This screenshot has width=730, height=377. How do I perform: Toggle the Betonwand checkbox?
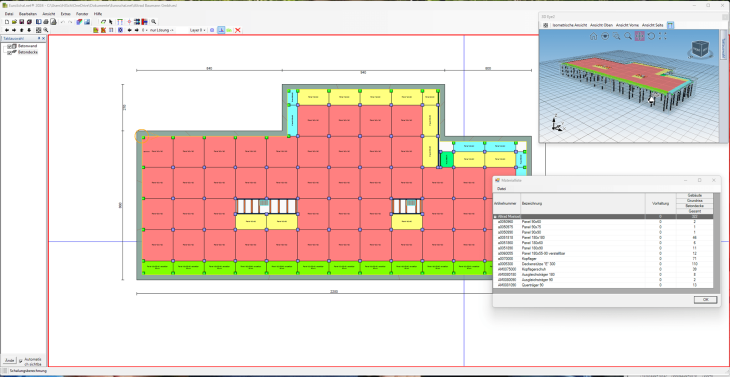pos(9,47)
